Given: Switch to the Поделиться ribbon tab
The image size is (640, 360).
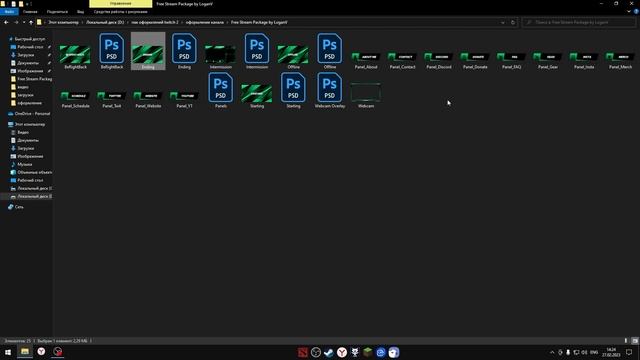Looking at the screenshot, I should pyautogui.click(x=57, y=12).
